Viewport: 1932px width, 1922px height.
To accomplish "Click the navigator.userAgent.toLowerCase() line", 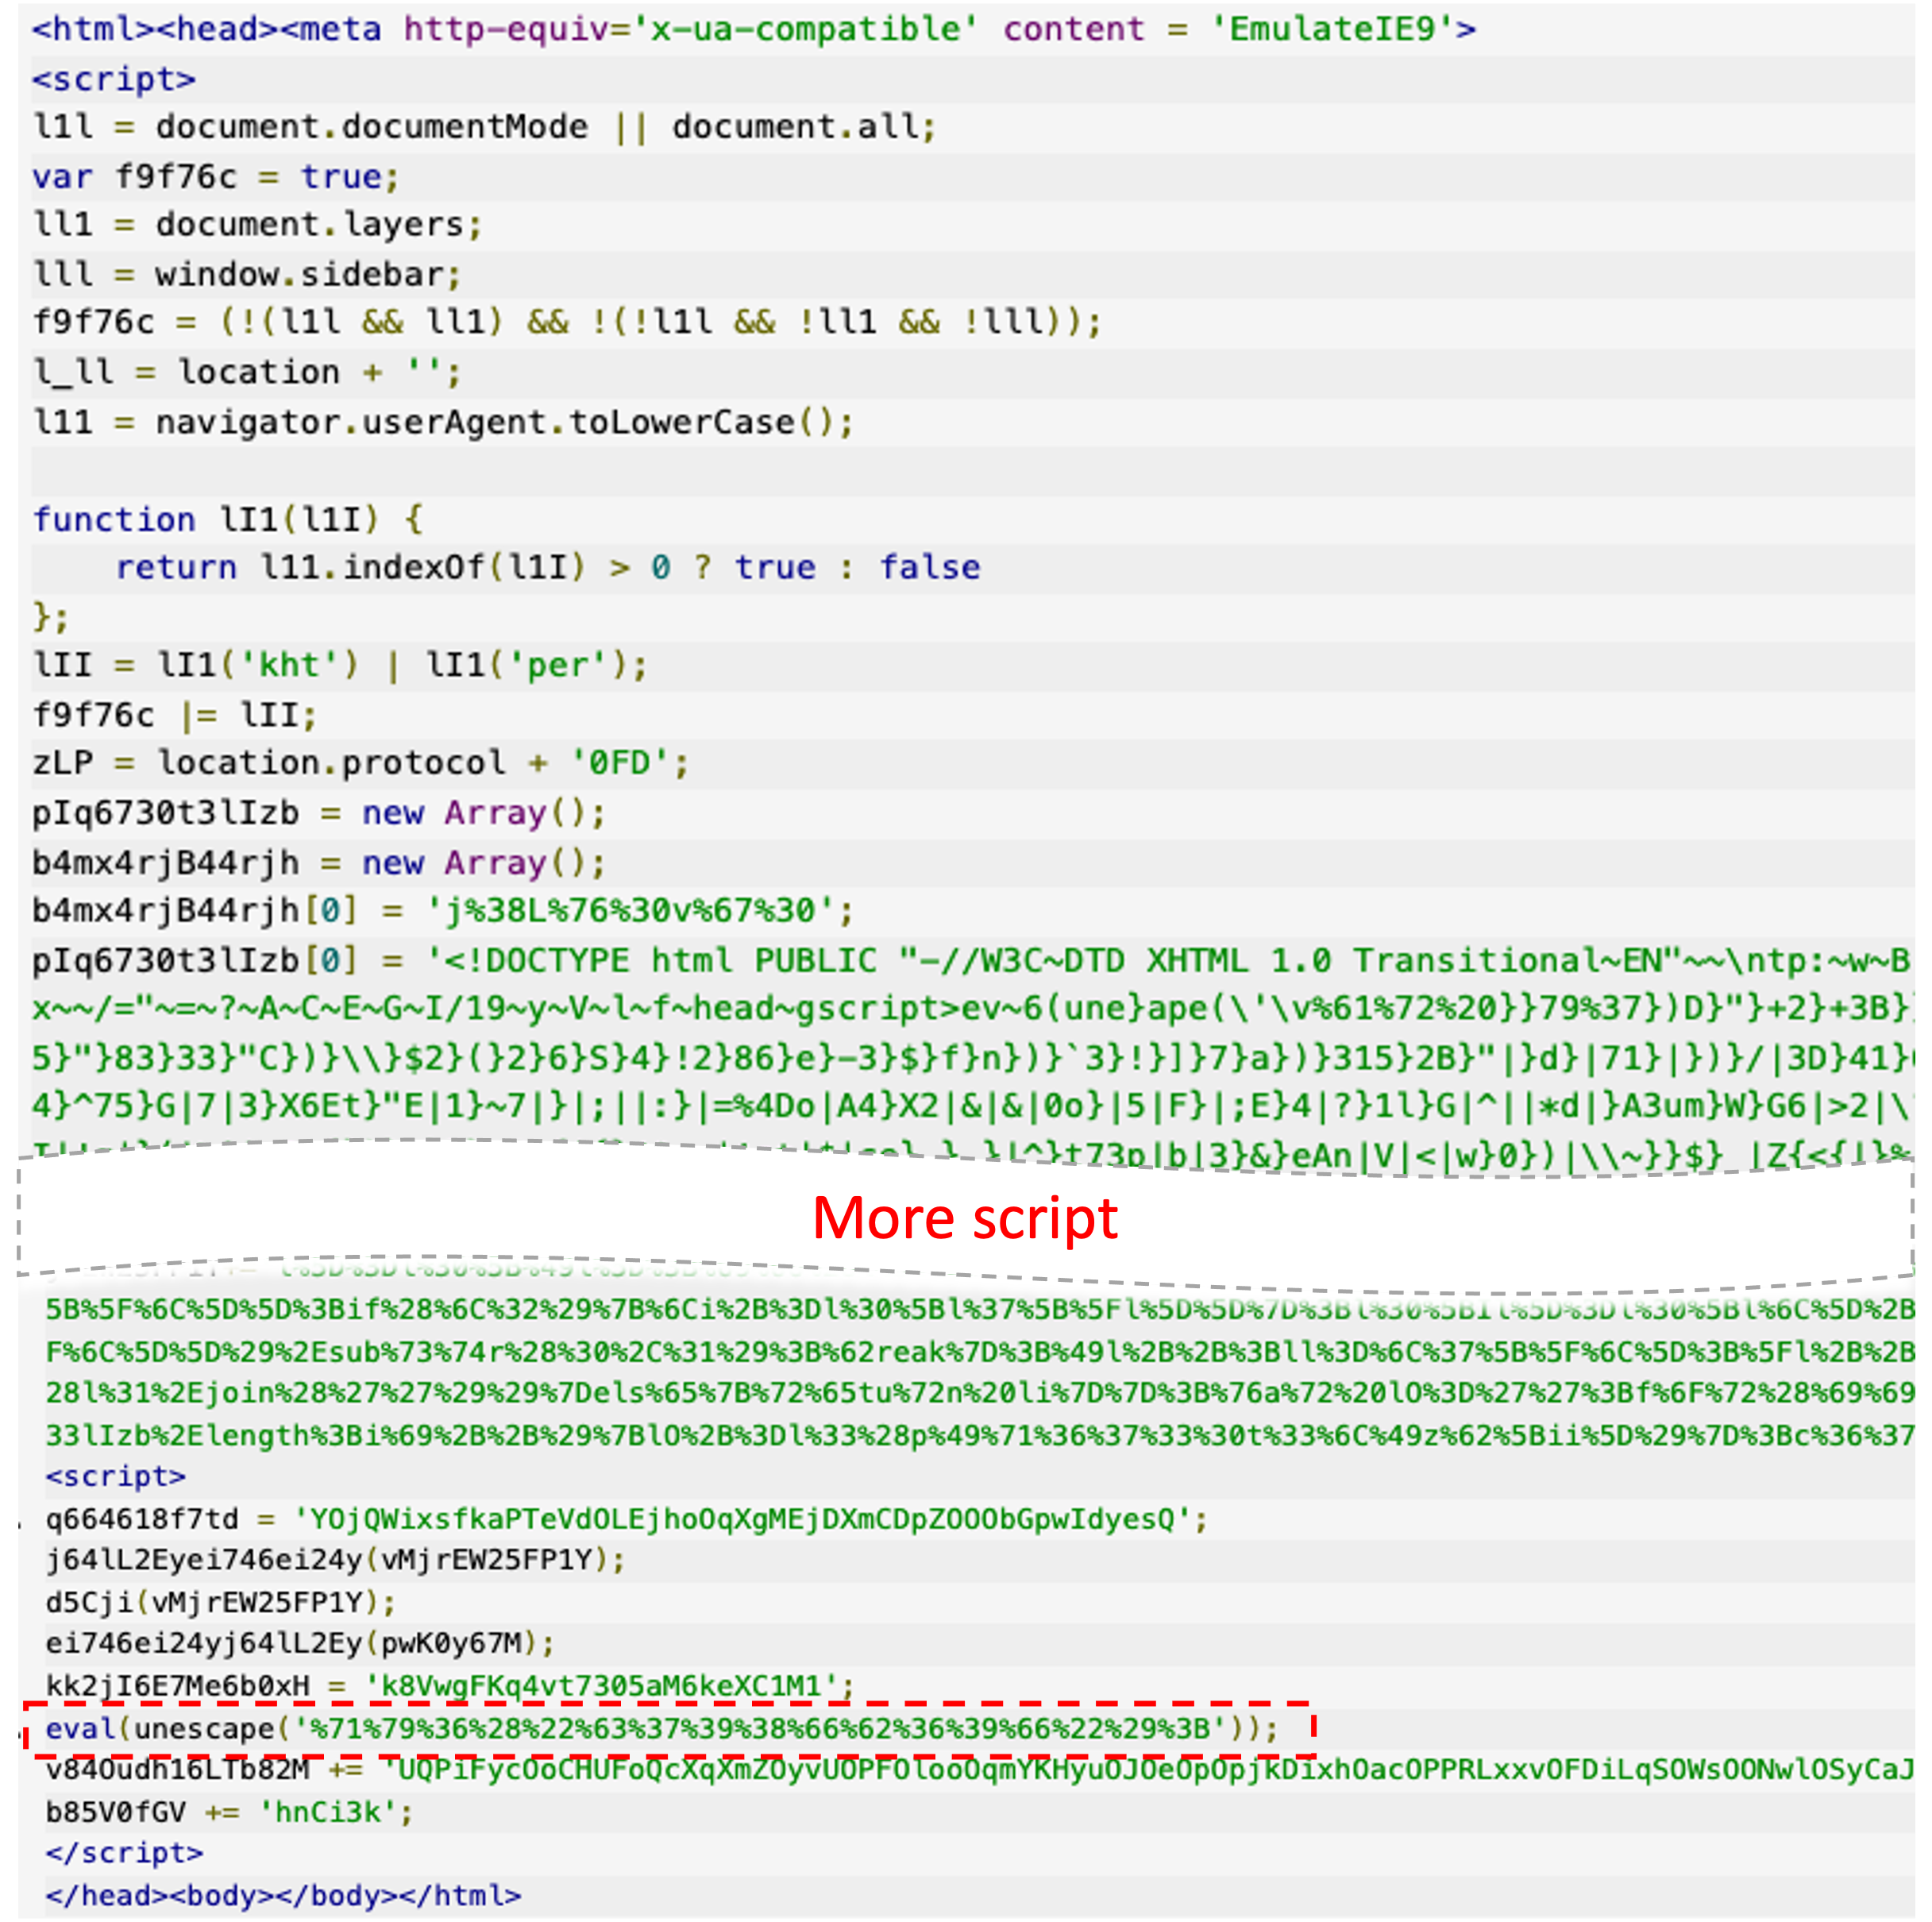I will [443, 422].
